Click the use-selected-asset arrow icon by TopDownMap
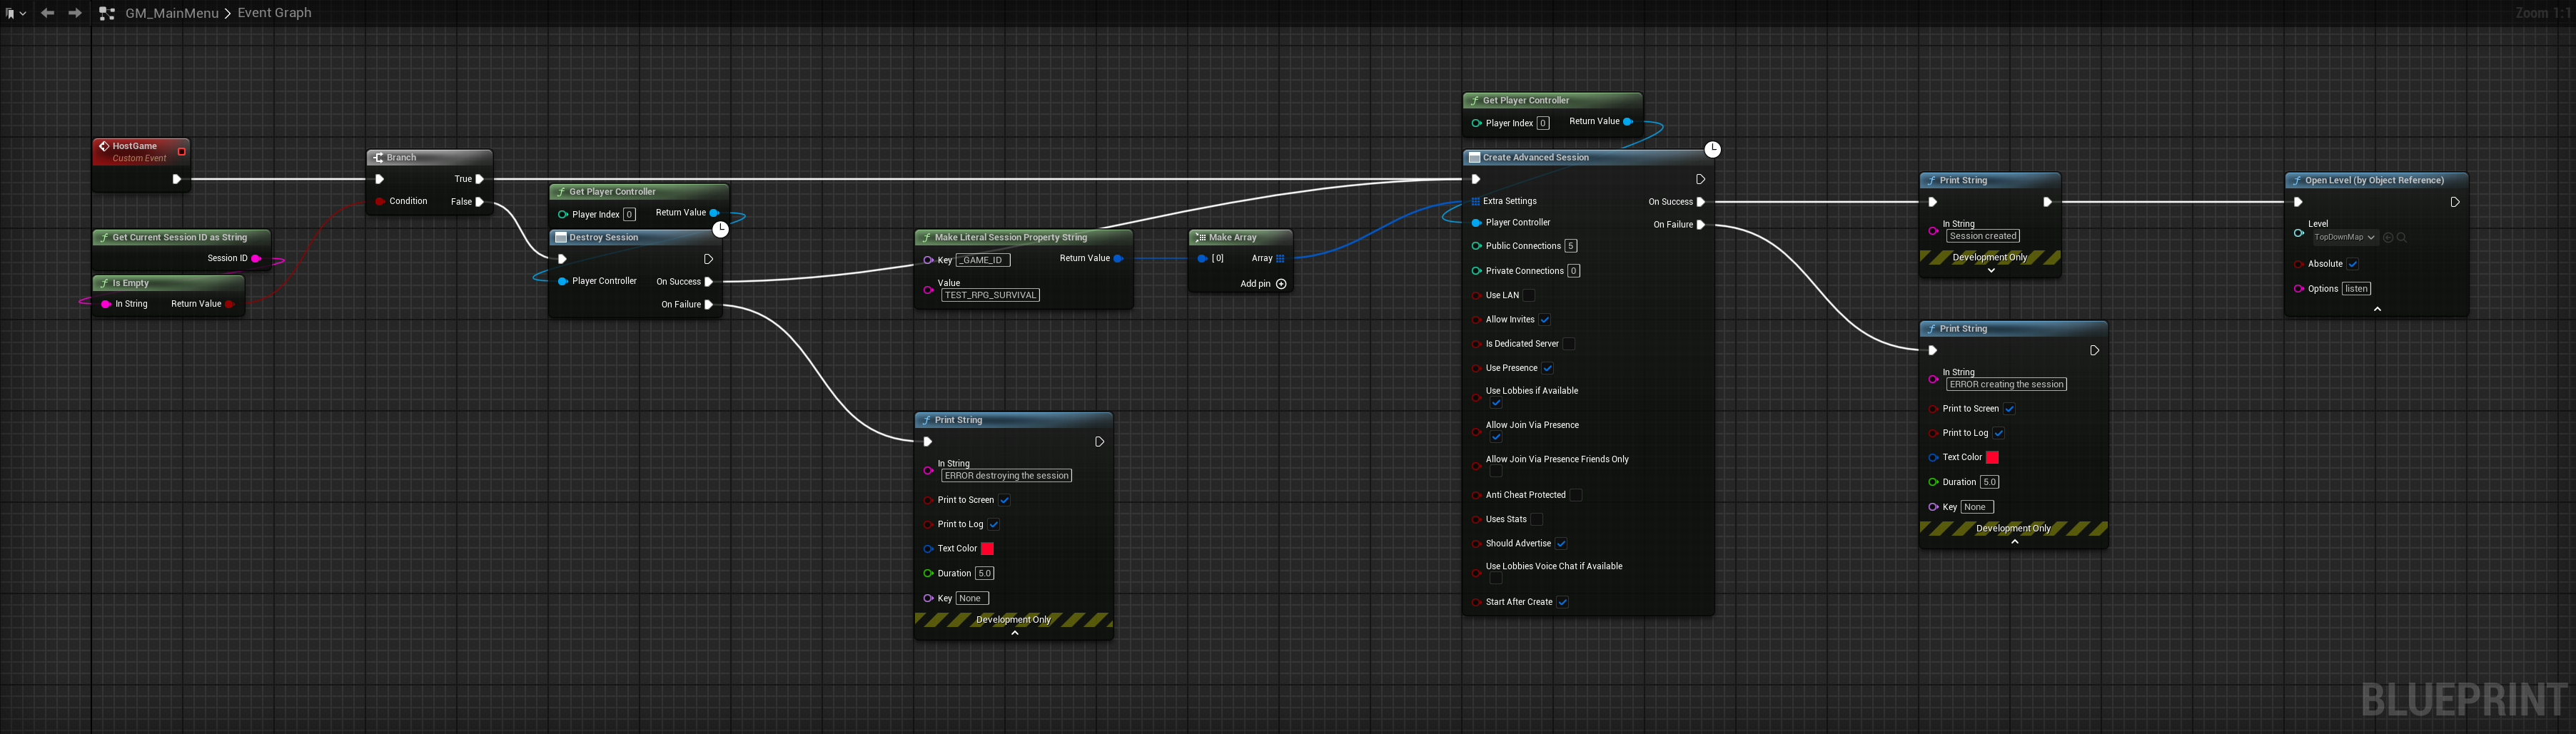 tap(2388, 238)
